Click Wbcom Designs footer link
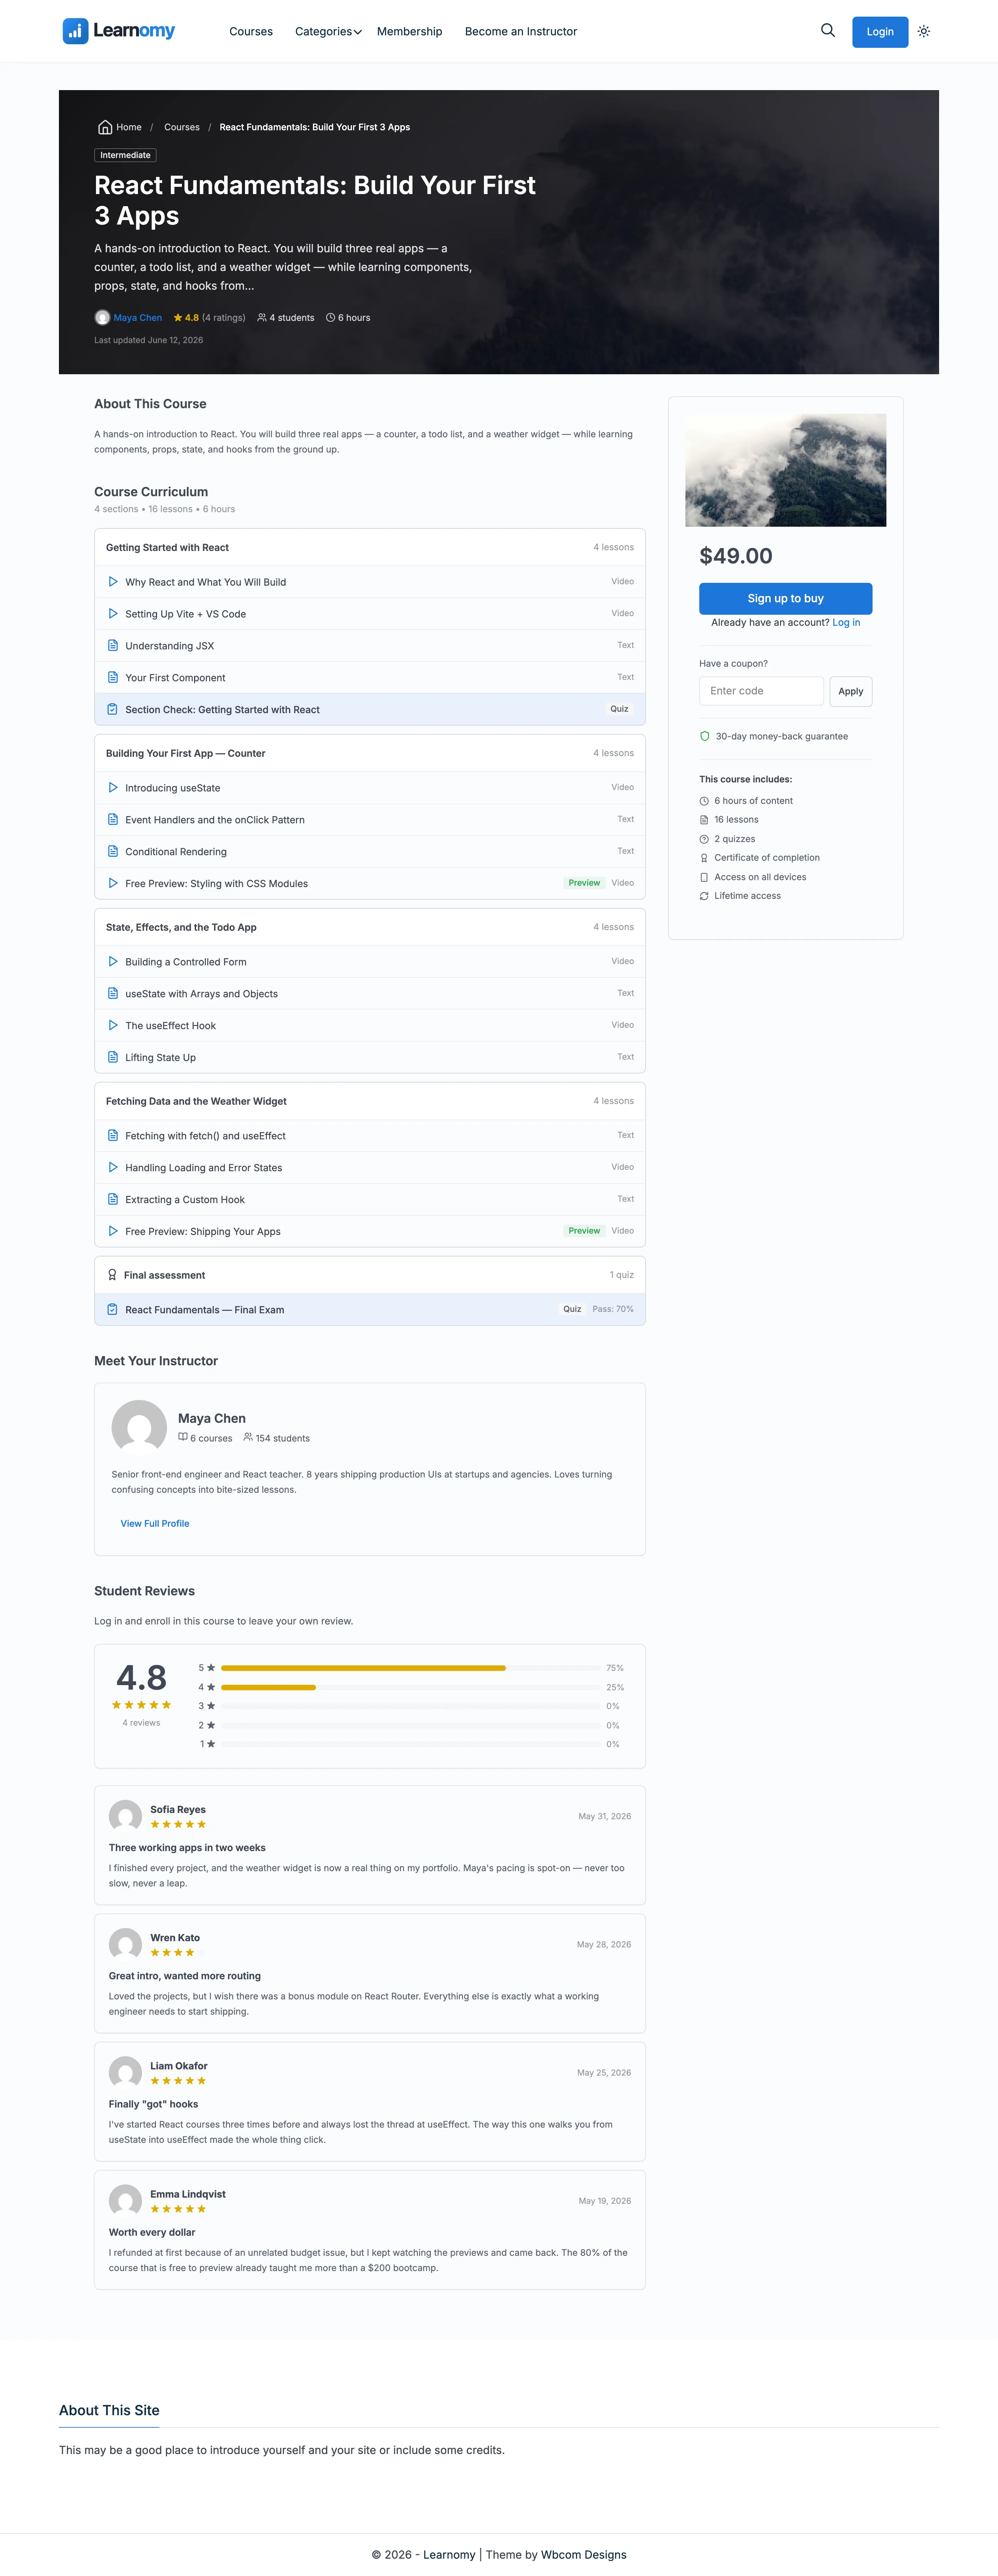 pyautogui.click(x=584, y=2555)
